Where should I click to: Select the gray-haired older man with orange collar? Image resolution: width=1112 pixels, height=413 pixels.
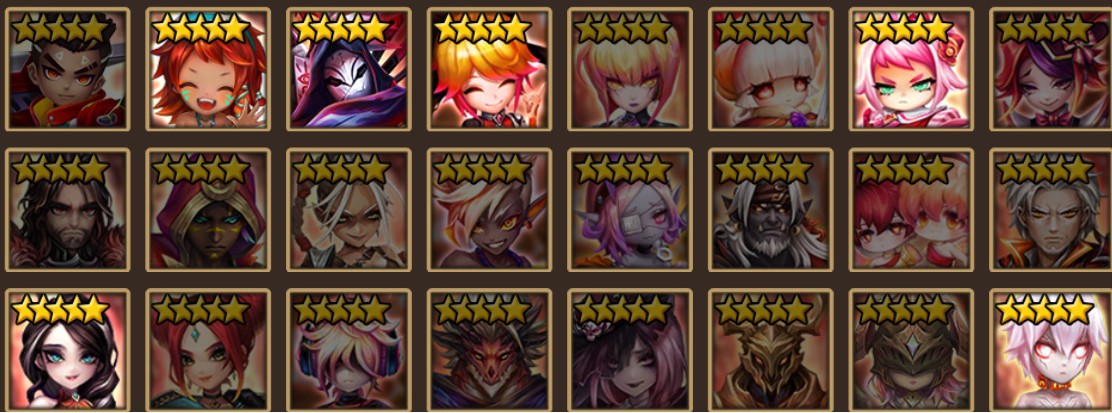[x=1051, y=210]
